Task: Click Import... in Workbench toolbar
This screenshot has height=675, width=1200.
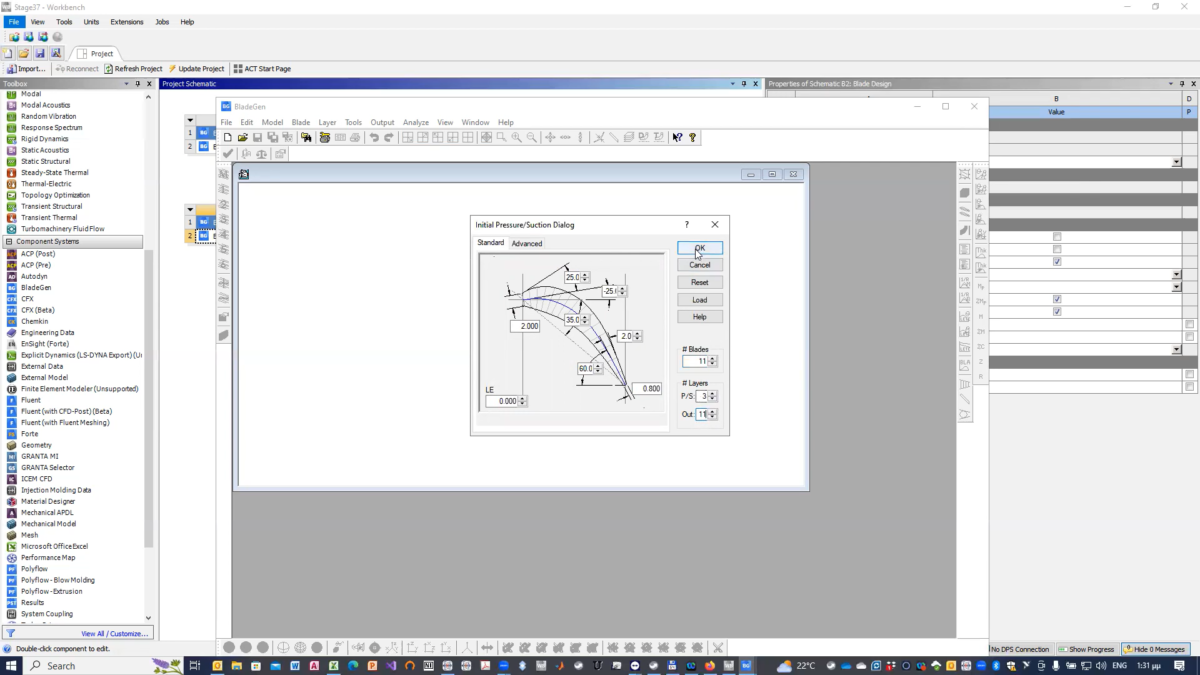Action: (26, 69)
